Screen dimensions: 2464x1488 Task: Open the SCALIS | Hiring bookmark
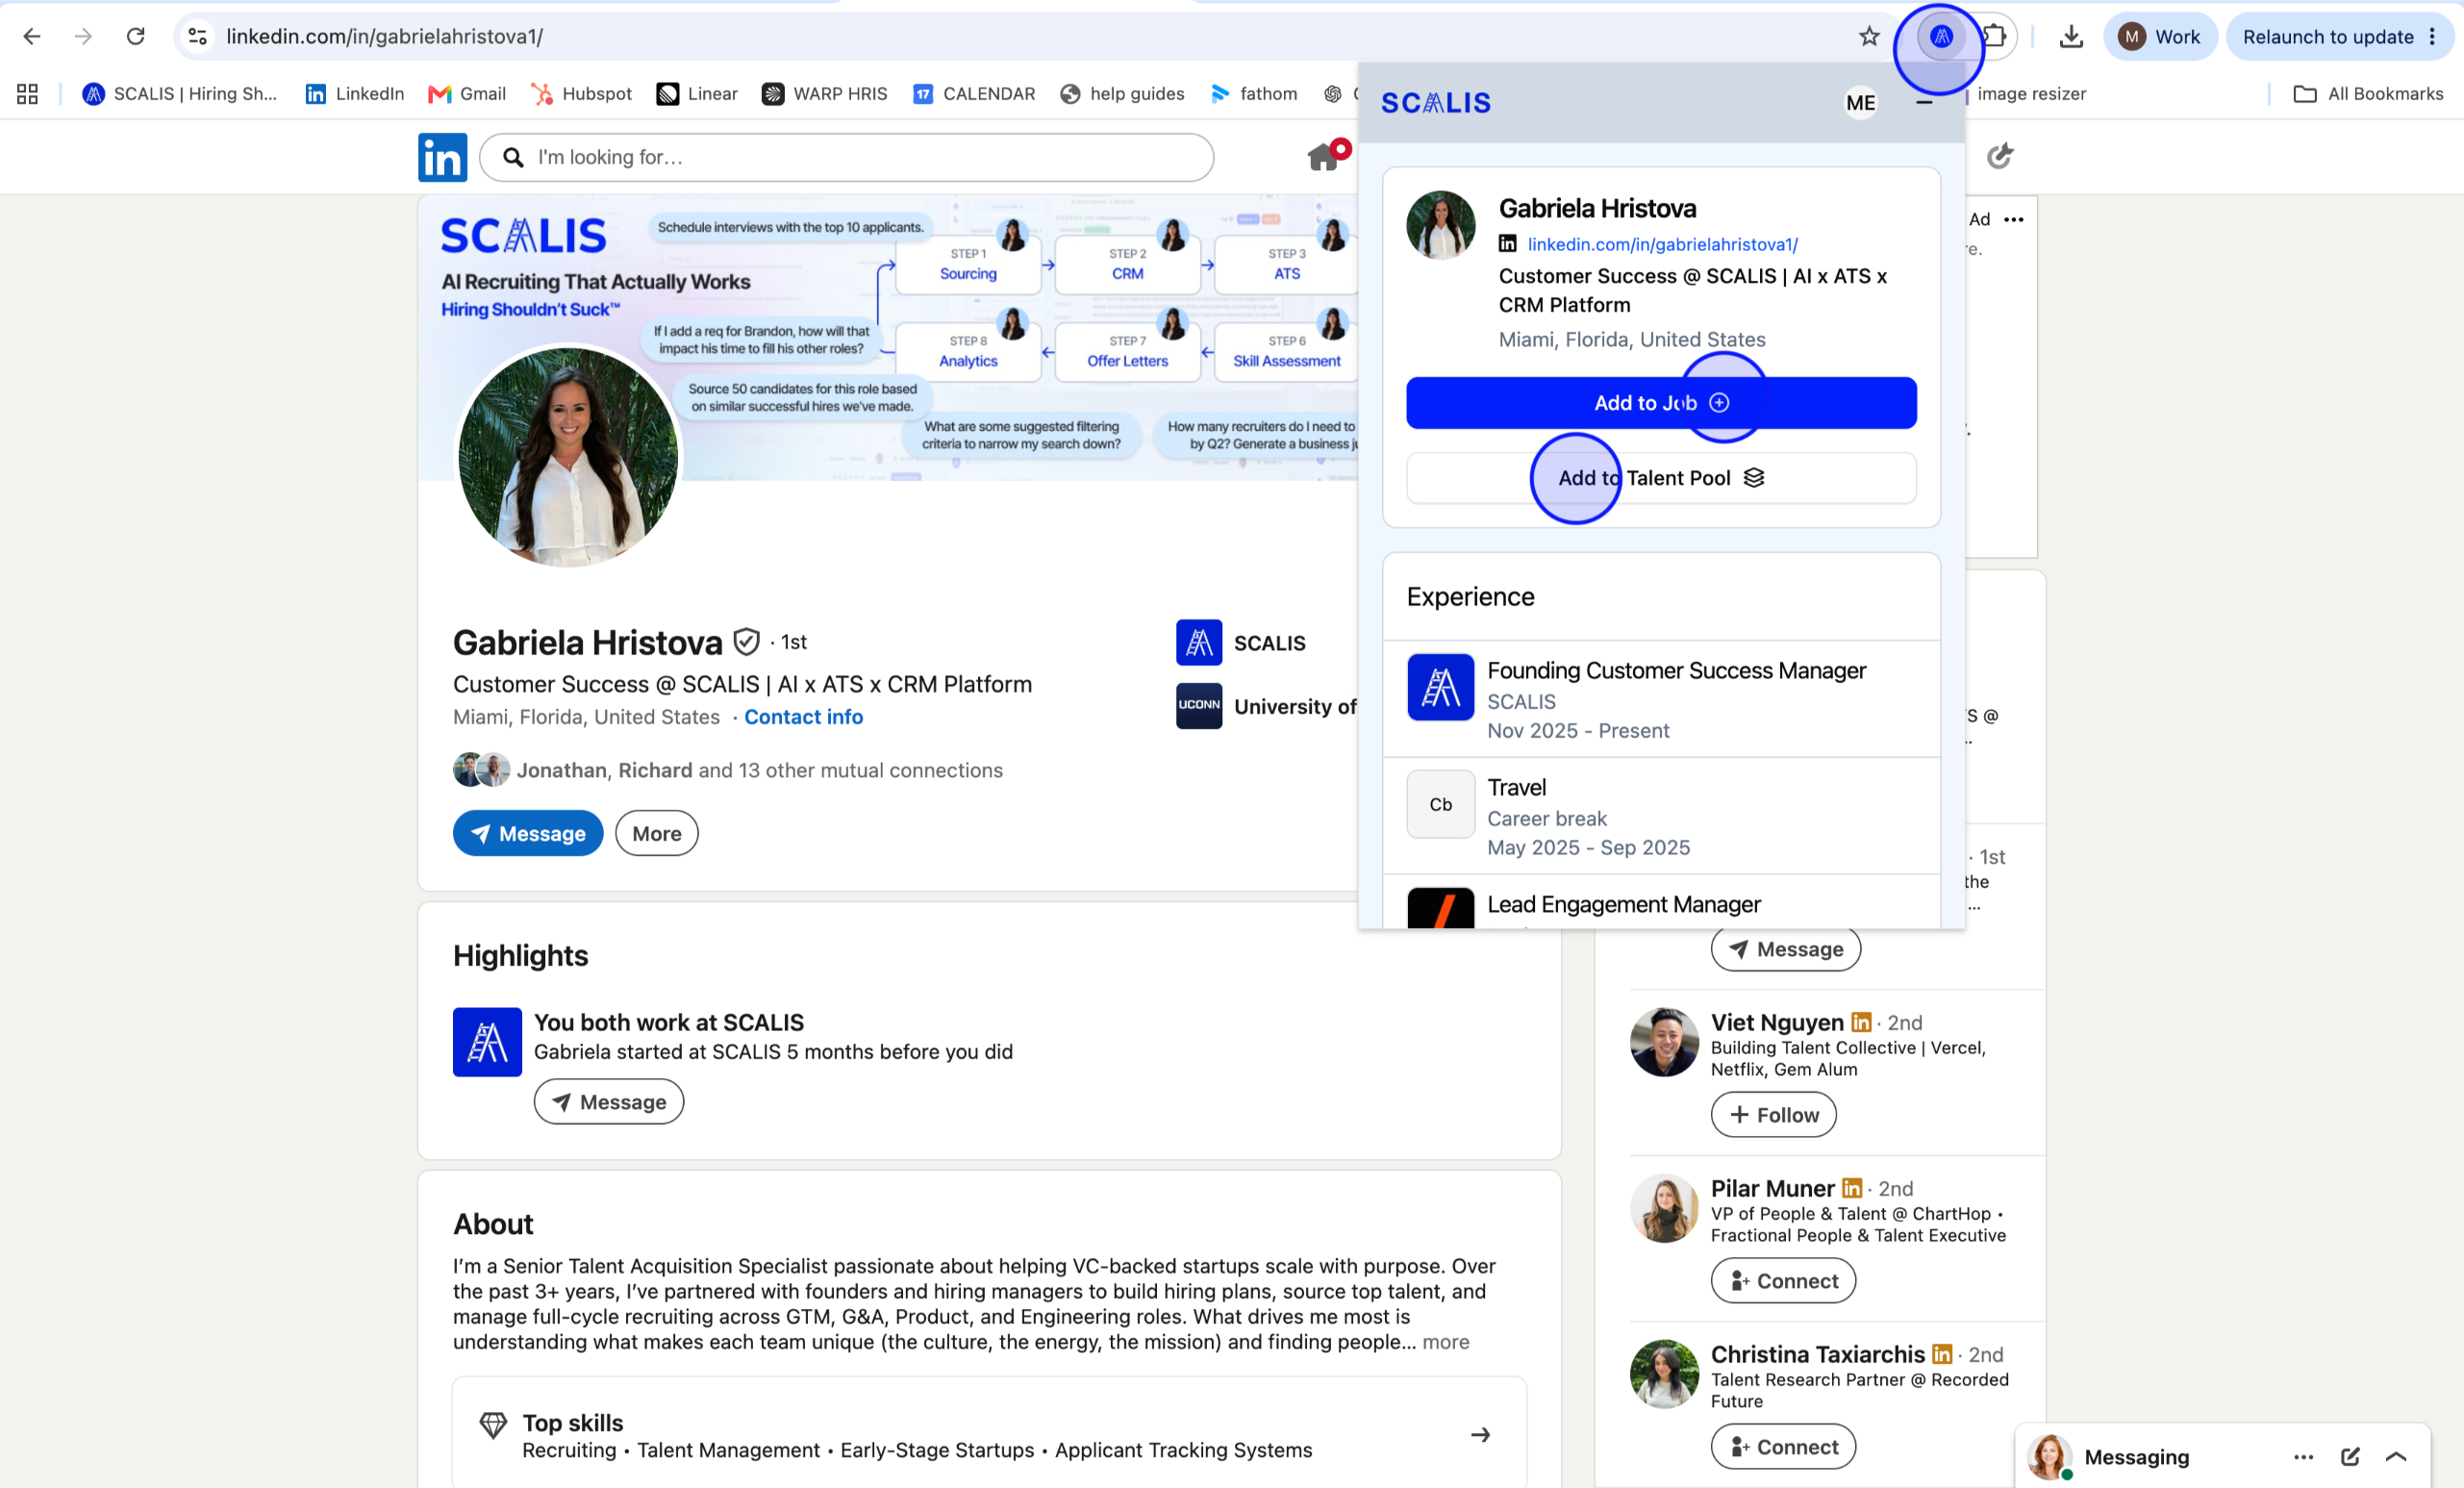pyautogui.click(x=180, y=94)
